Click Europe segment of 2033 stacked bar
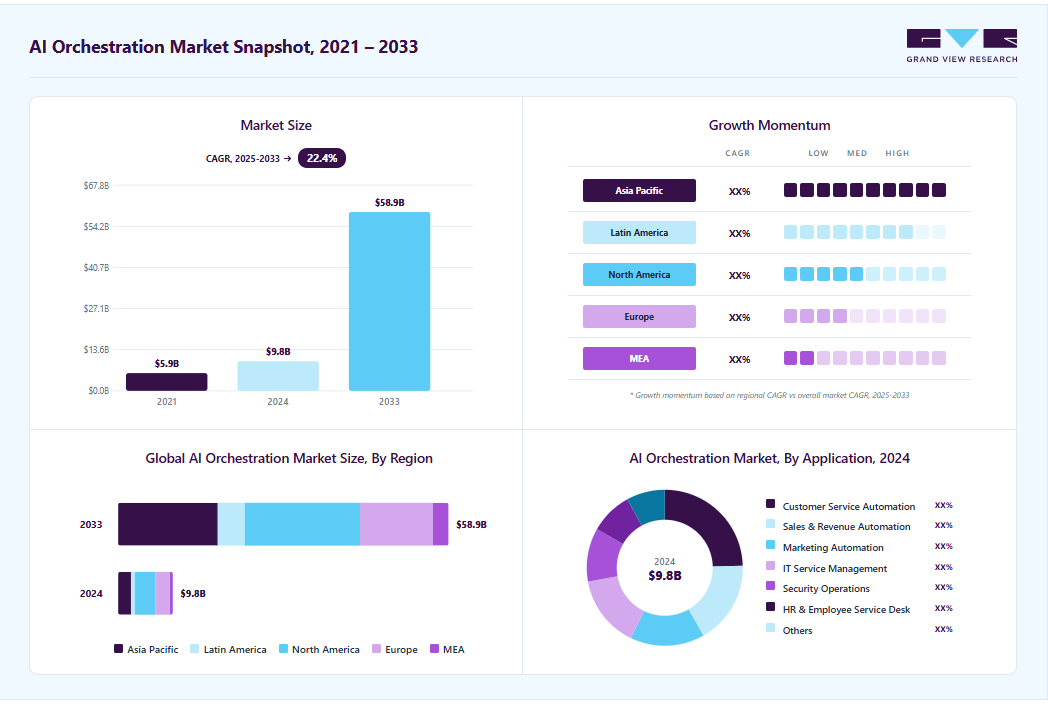 396,524
